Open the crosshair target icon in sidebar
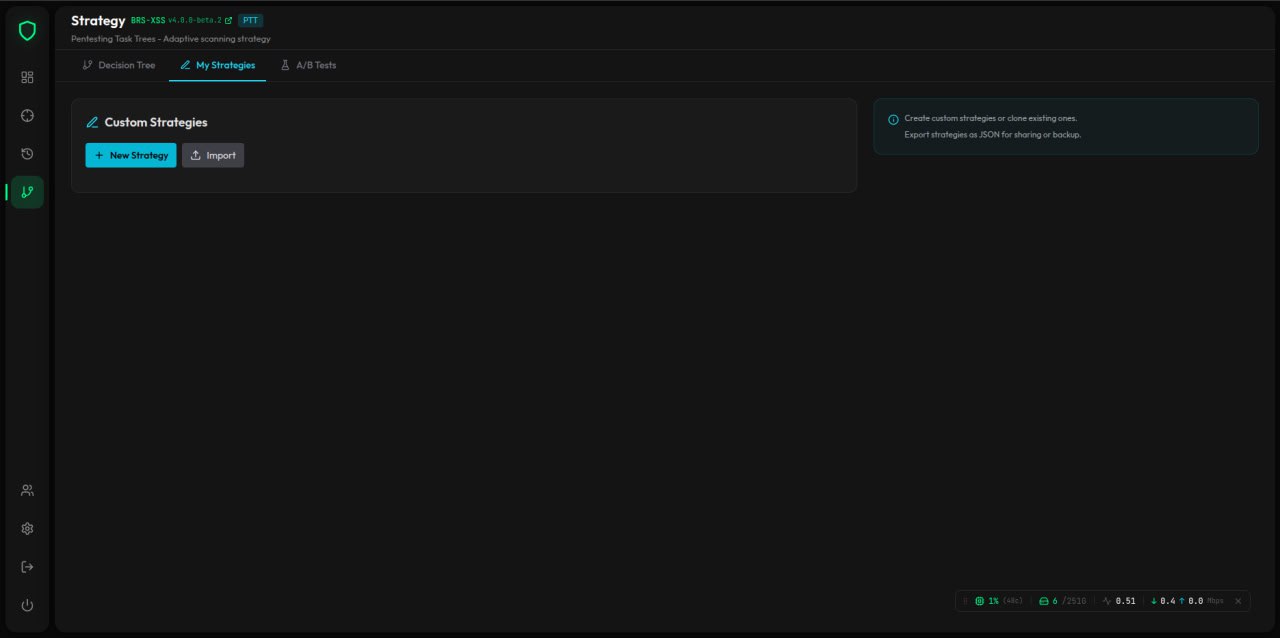 click(x=27, y=115)
